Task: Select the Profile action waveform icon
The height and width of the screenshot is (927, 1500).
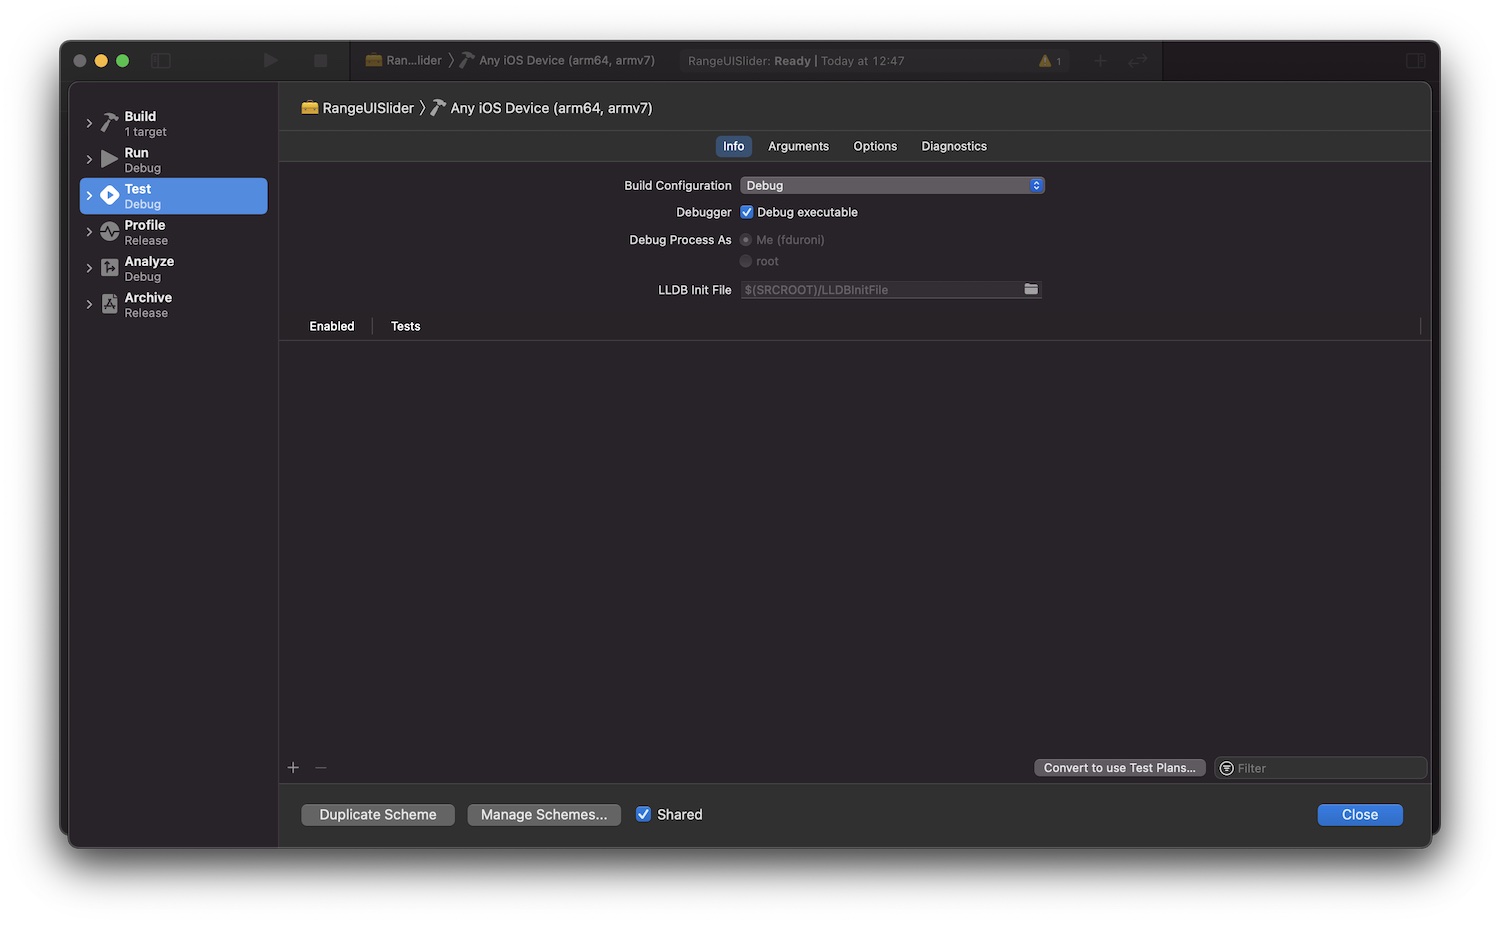Action: (x=110, y=232)
